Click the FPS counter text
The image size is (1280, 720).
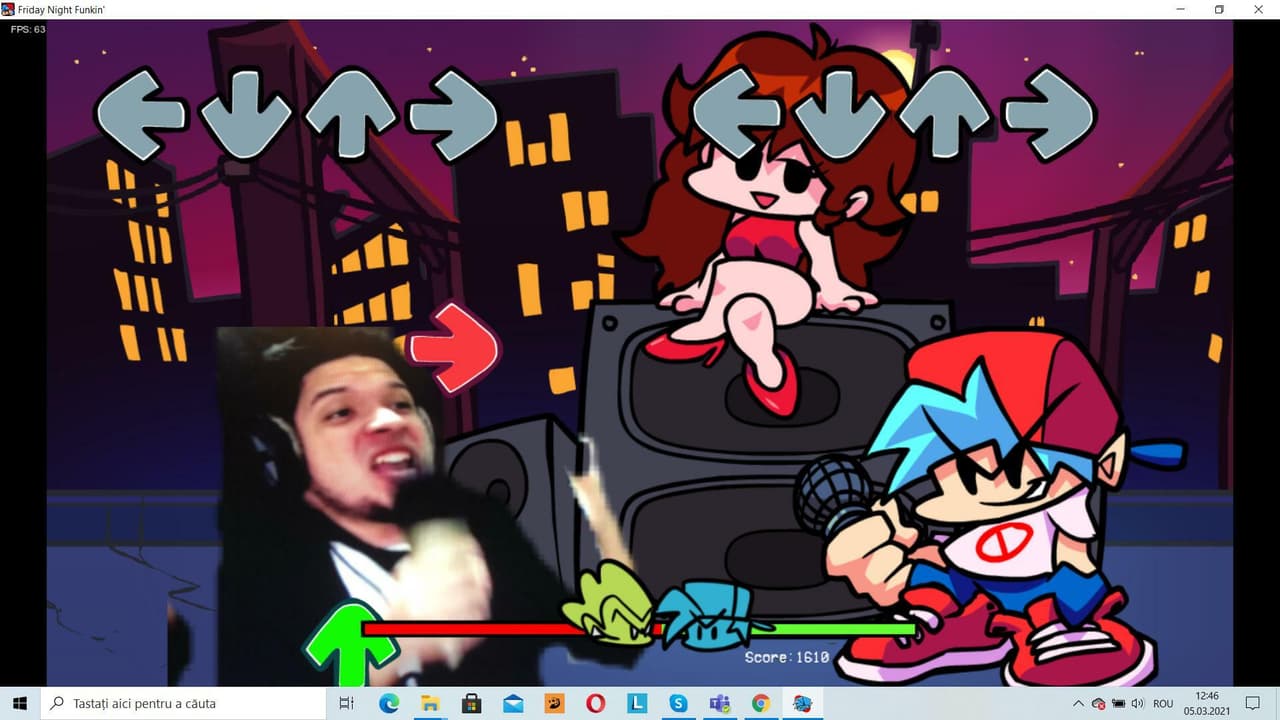28,29
